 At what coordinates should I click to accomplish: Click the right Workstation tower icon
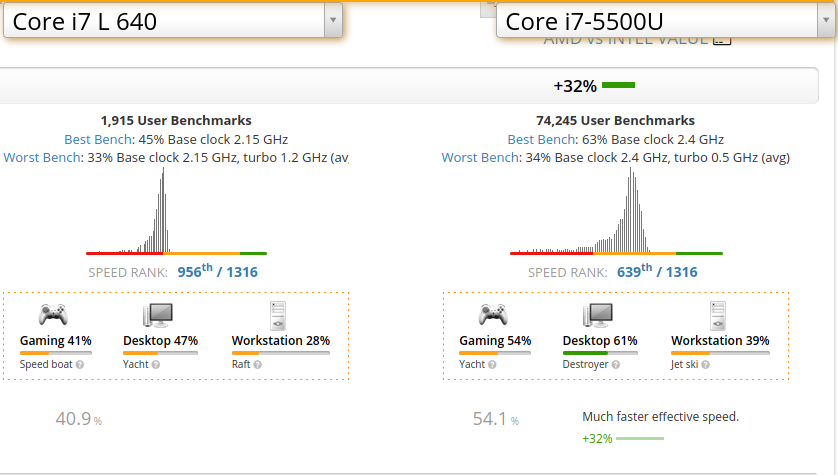click(x=718, y=315)
